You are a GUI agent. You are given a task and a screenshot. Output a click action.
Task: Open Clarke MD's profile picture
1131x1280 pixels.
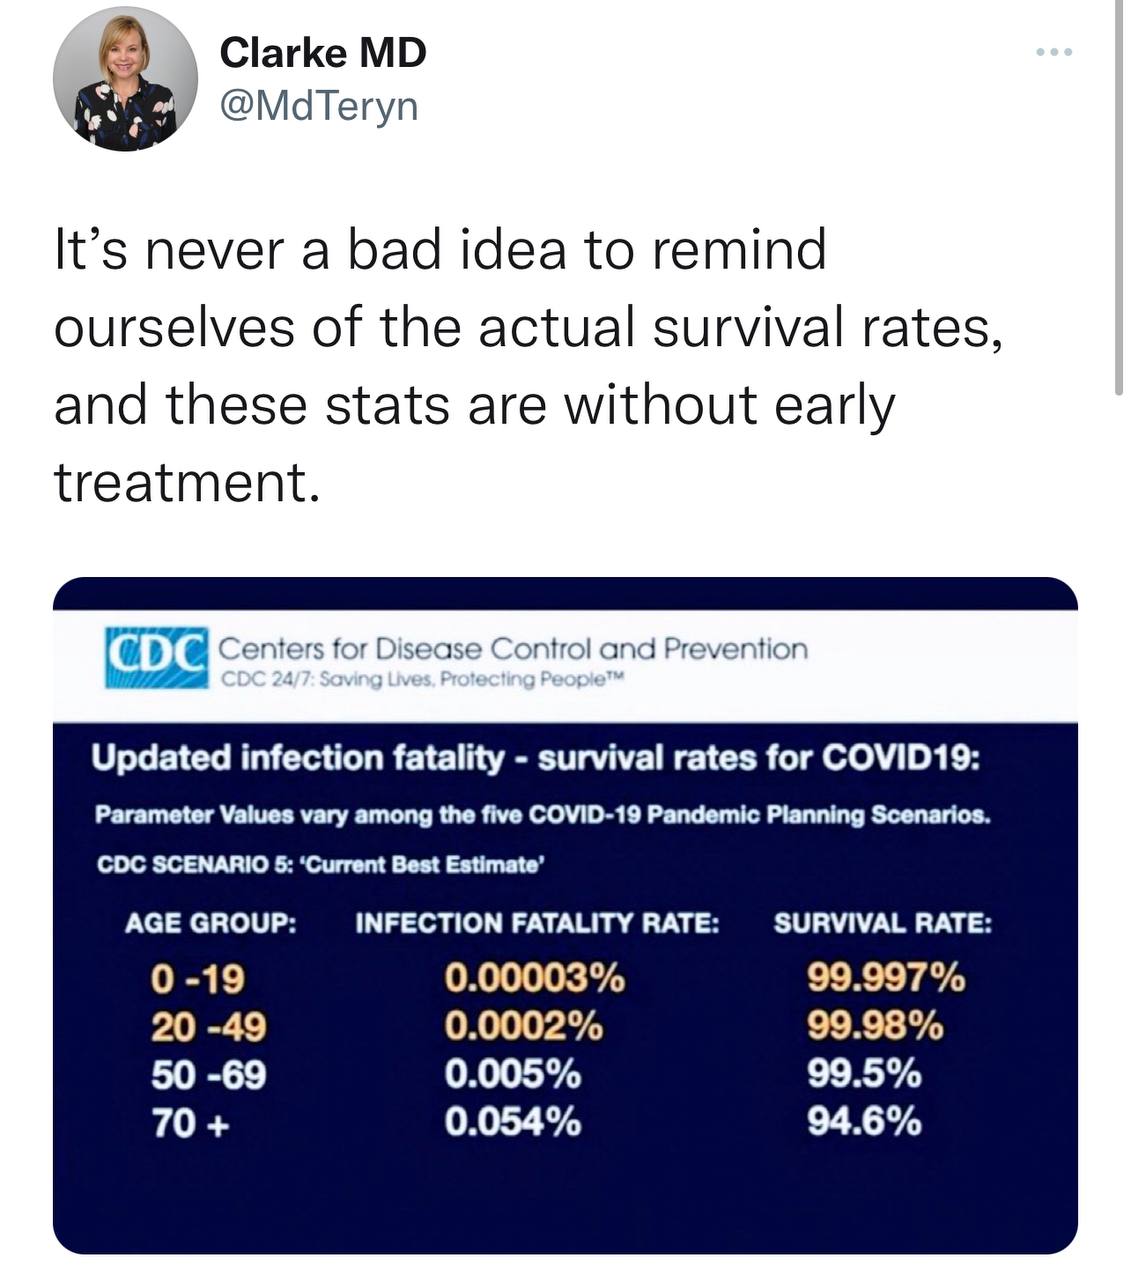(x=125, y=79)
